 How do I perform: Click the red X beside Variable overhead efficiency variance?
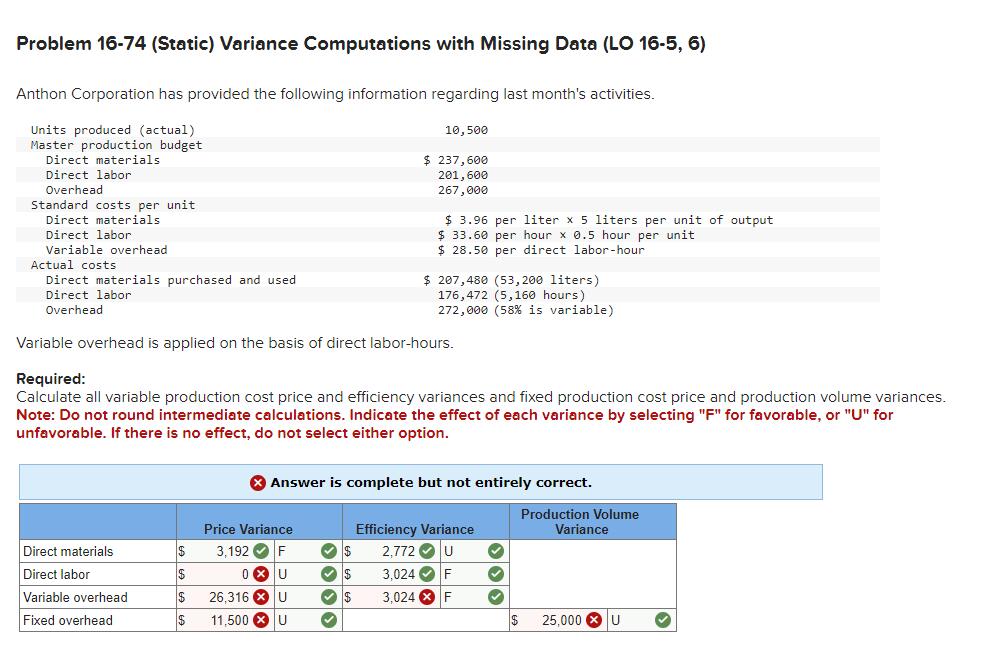pos(428,597)
